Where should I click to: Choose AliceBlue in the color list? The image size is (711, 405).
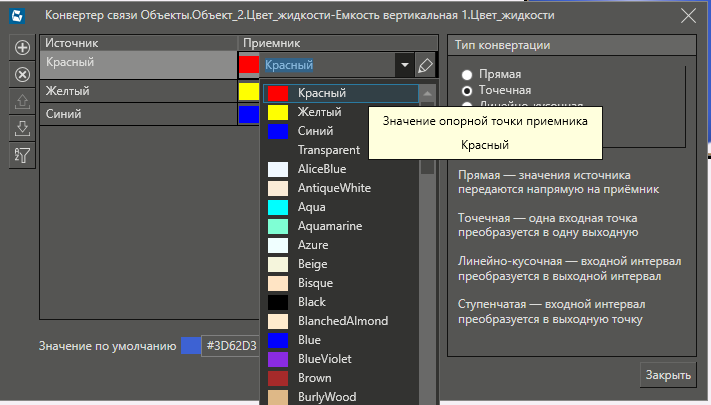(341, 169)
